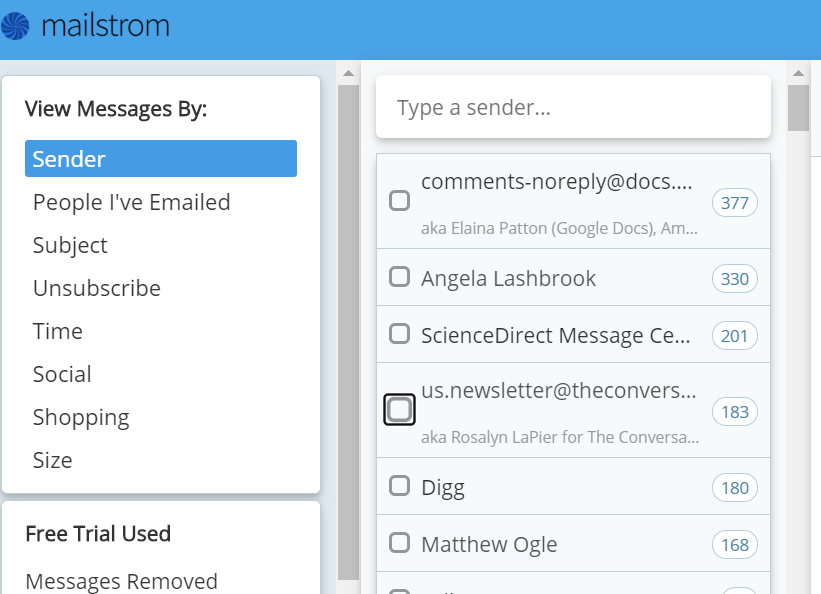Click the View Messages By heading
The image size is (821, 594).
[116, 109]
